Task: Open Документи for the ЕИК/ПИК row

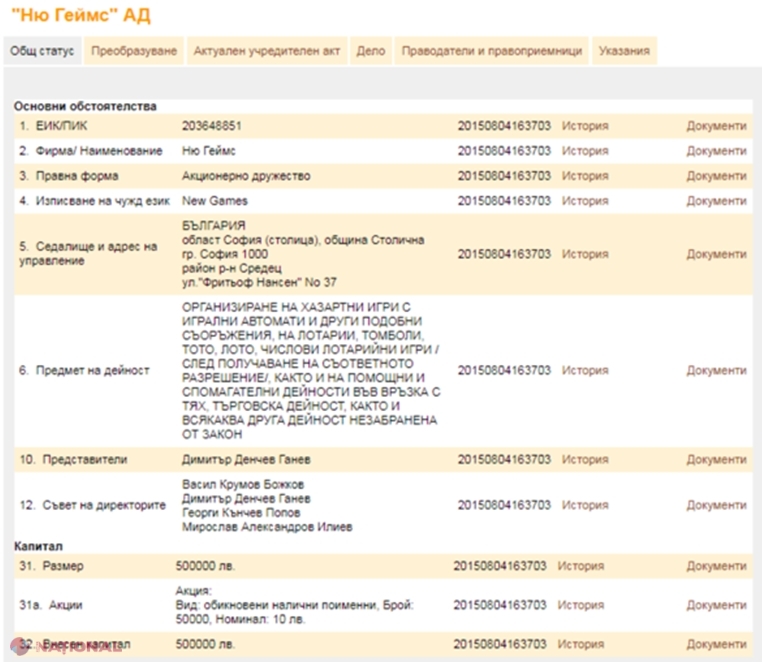Action: coord(716,126)
